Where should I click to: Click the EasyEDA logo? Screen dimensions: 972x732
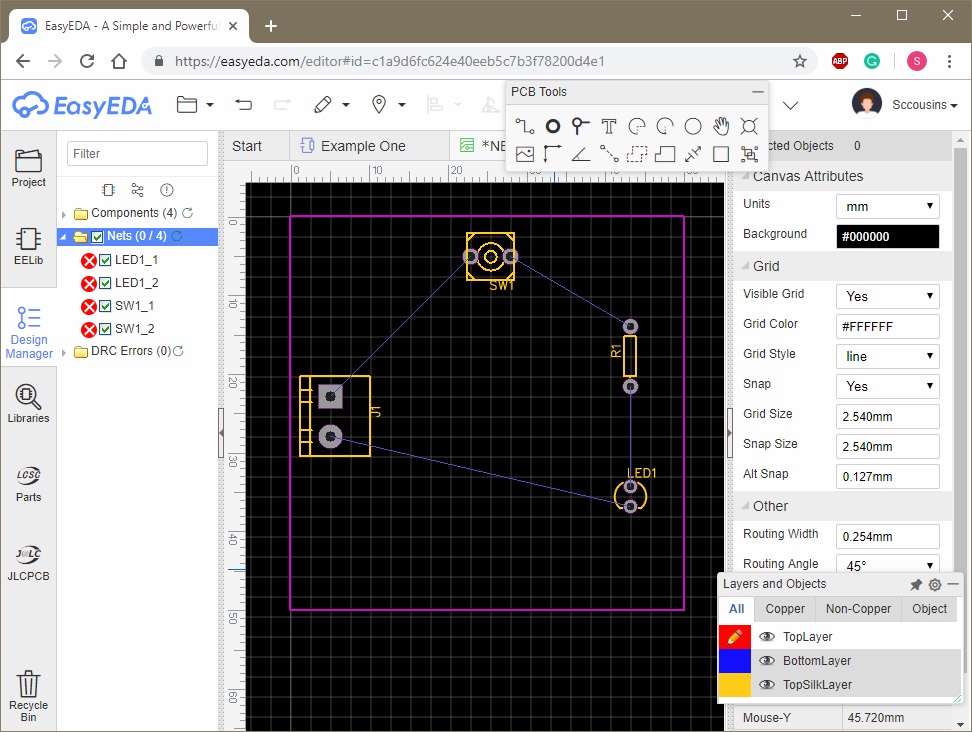83,104
